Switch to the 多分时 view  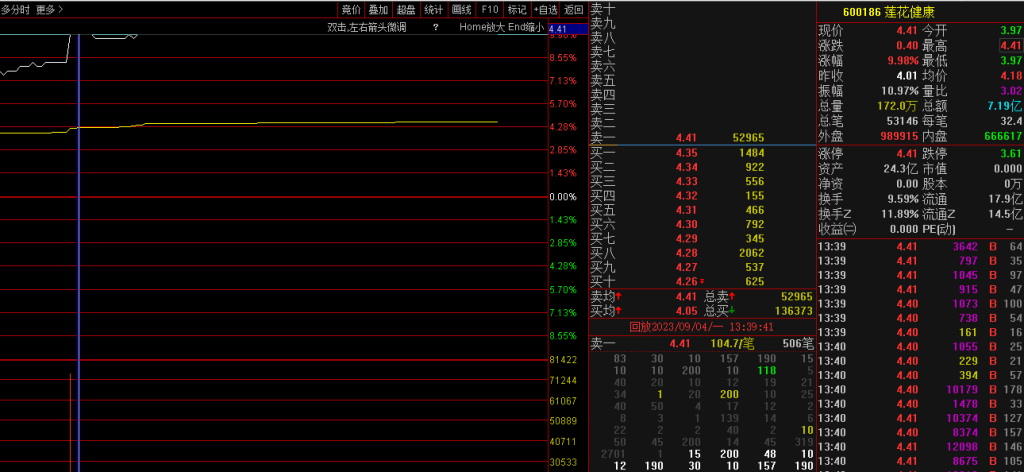16,9
